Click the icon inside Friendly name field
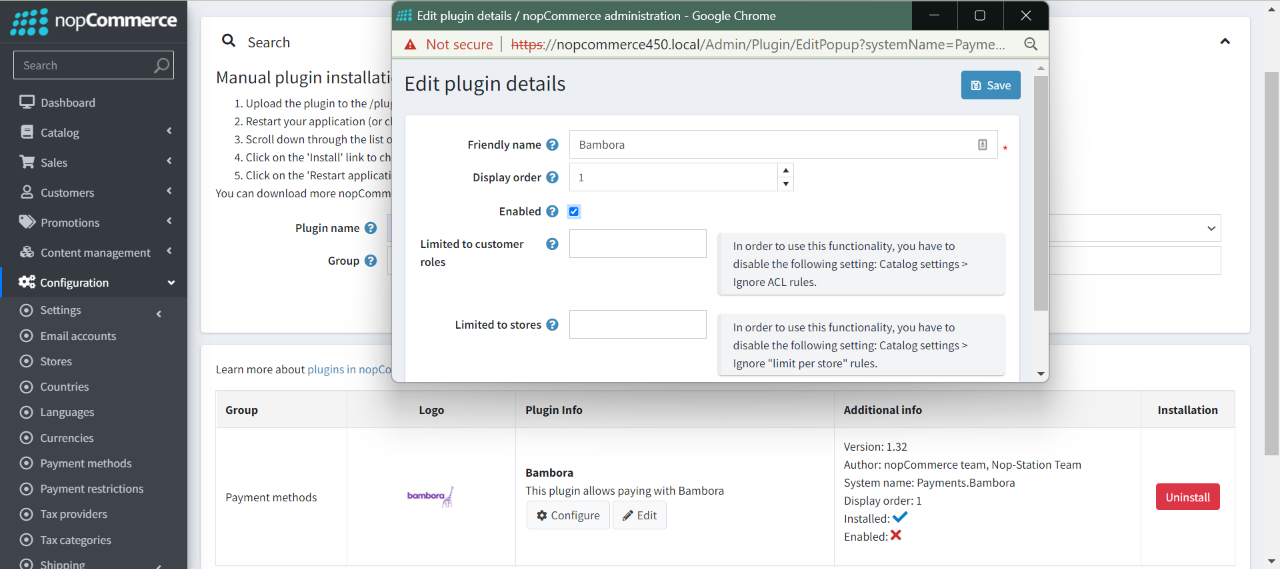Viewport: 1280px width, 569px height. [982, 145]
